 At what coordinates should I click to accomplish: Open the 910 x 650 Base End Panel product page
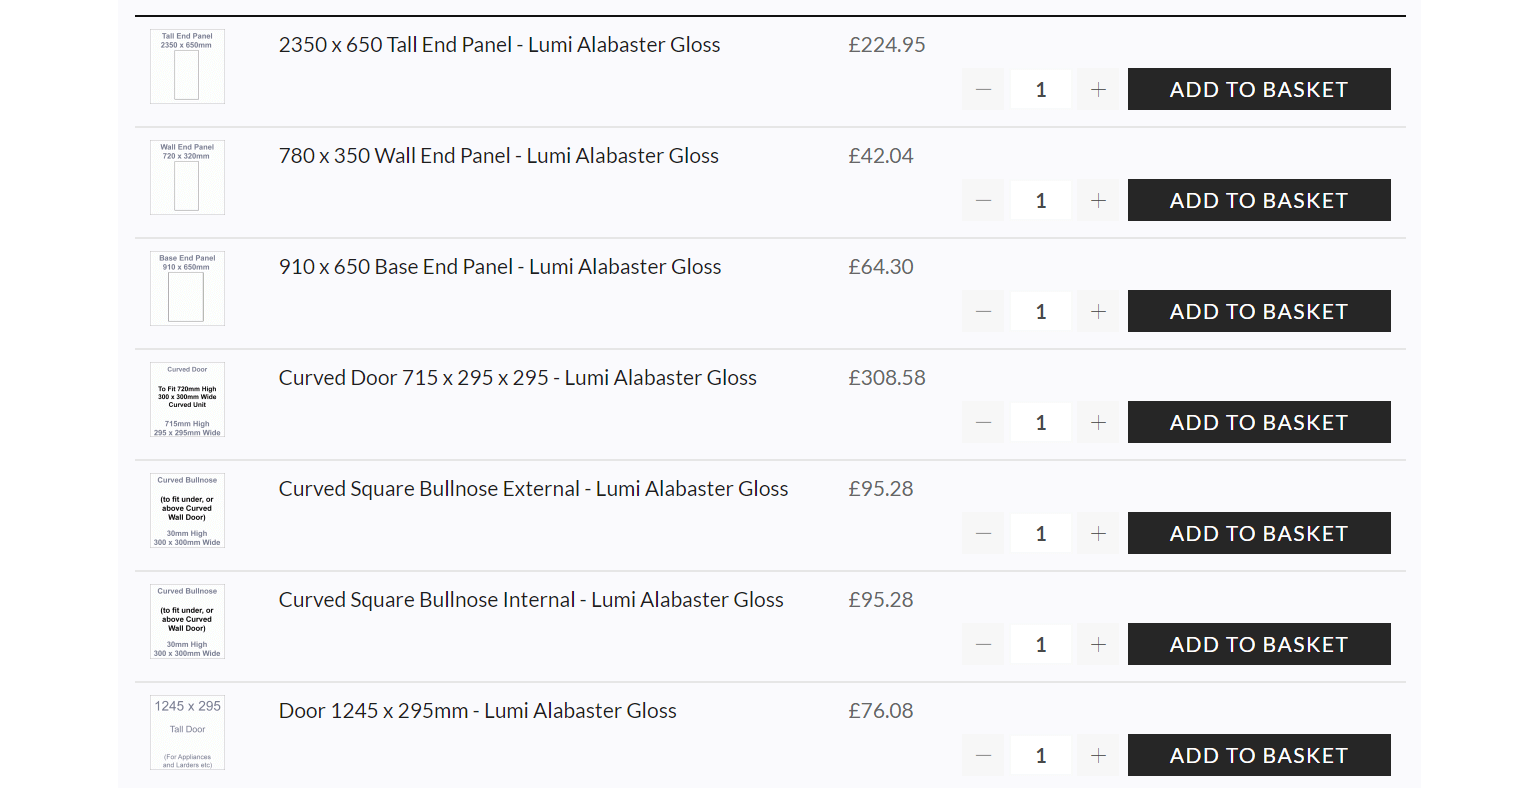click(x=500, y=266)
